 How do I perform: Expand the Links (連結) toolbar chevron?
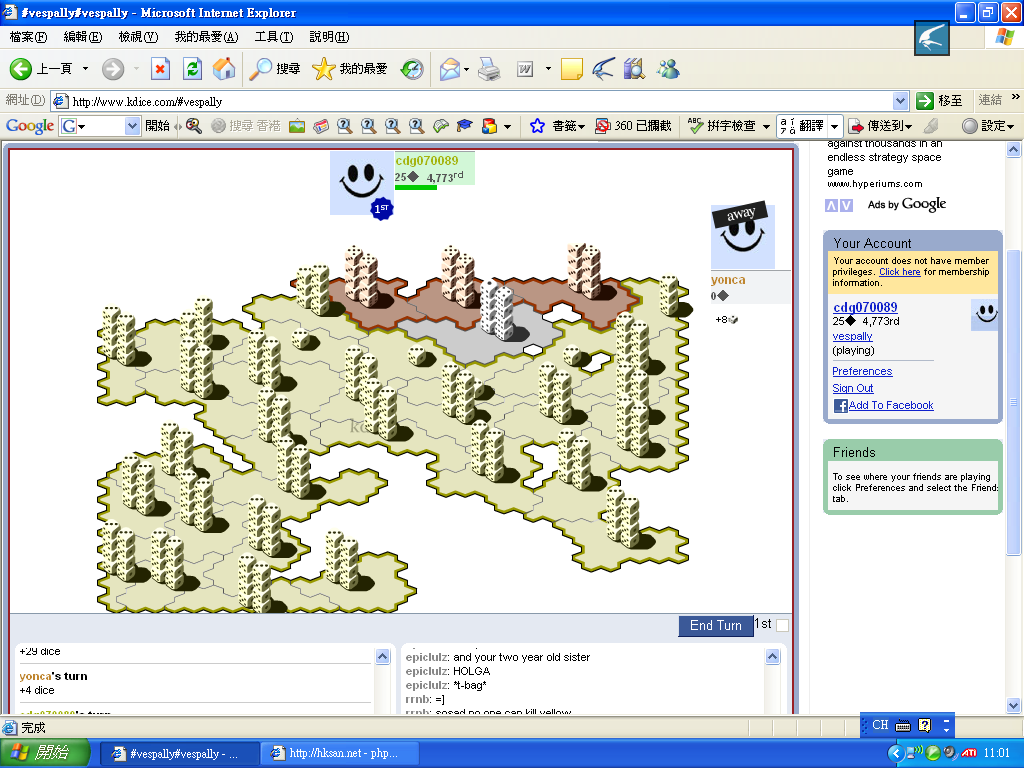pos(1016,97)
